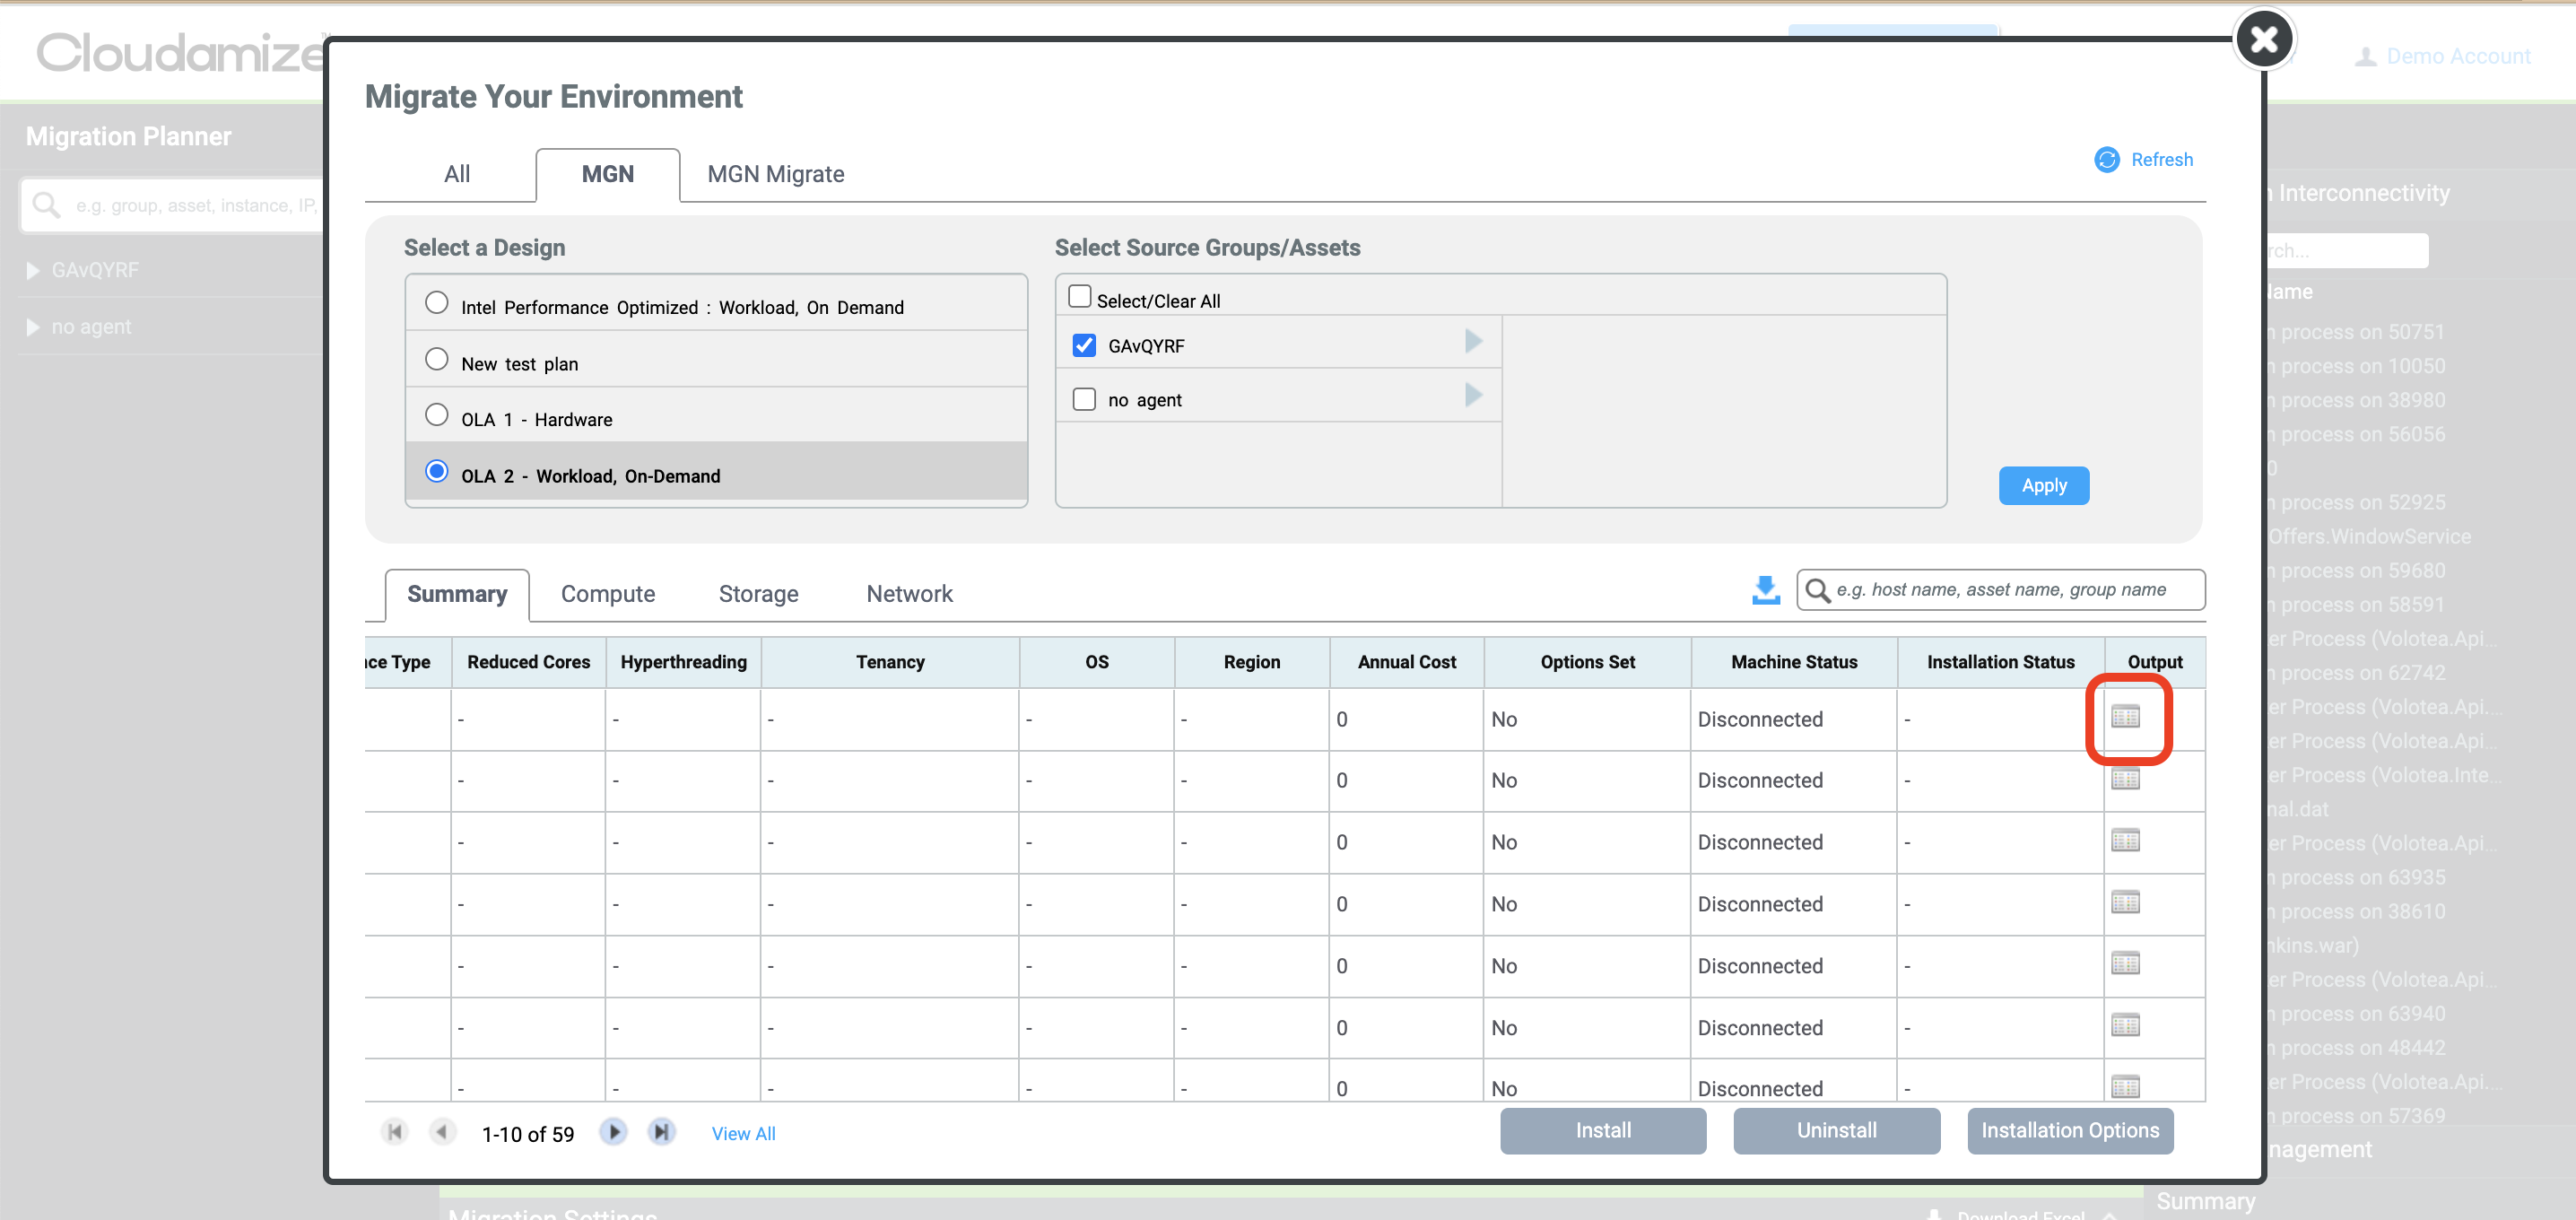Toggle the Select/Clear All checkbox

(1079, 297)
